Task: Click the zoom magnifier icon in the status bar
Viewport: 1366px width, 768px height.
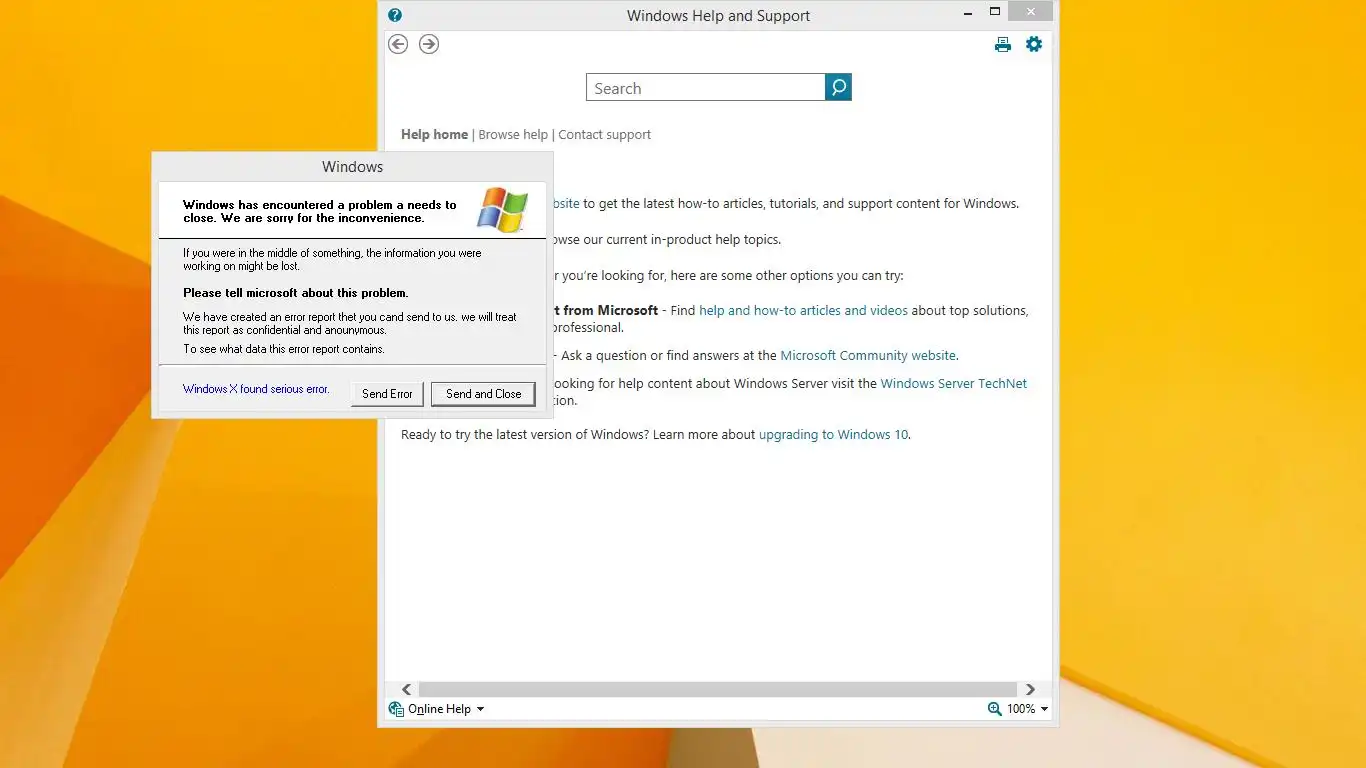Action: point(994,708)
